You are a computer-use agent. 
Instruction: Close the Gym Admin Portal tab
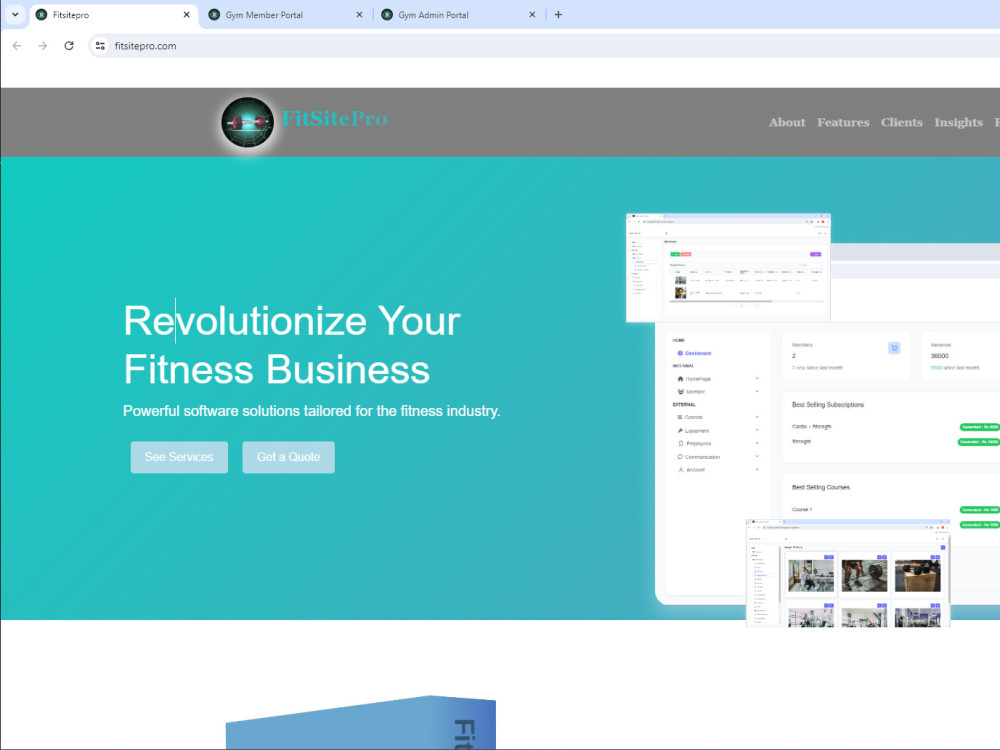(532, 15)
